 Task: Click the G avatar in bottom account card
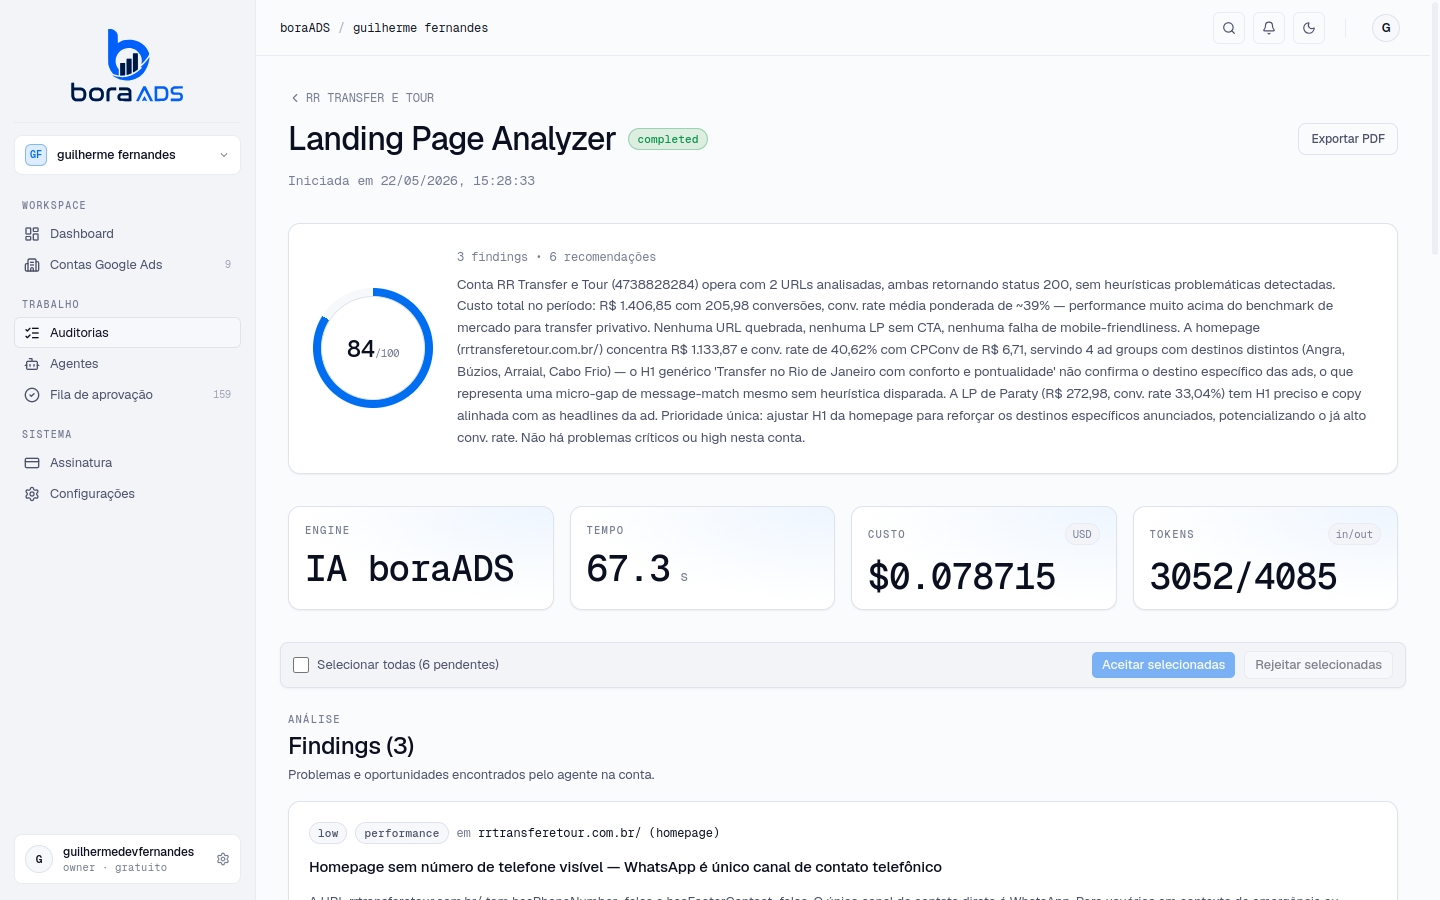click(x=39, y=859)
